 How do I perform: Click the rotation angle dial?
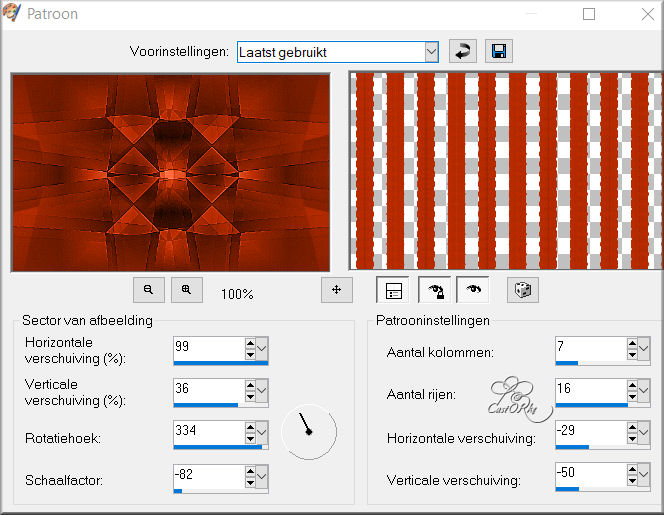[x=309, y=432]
